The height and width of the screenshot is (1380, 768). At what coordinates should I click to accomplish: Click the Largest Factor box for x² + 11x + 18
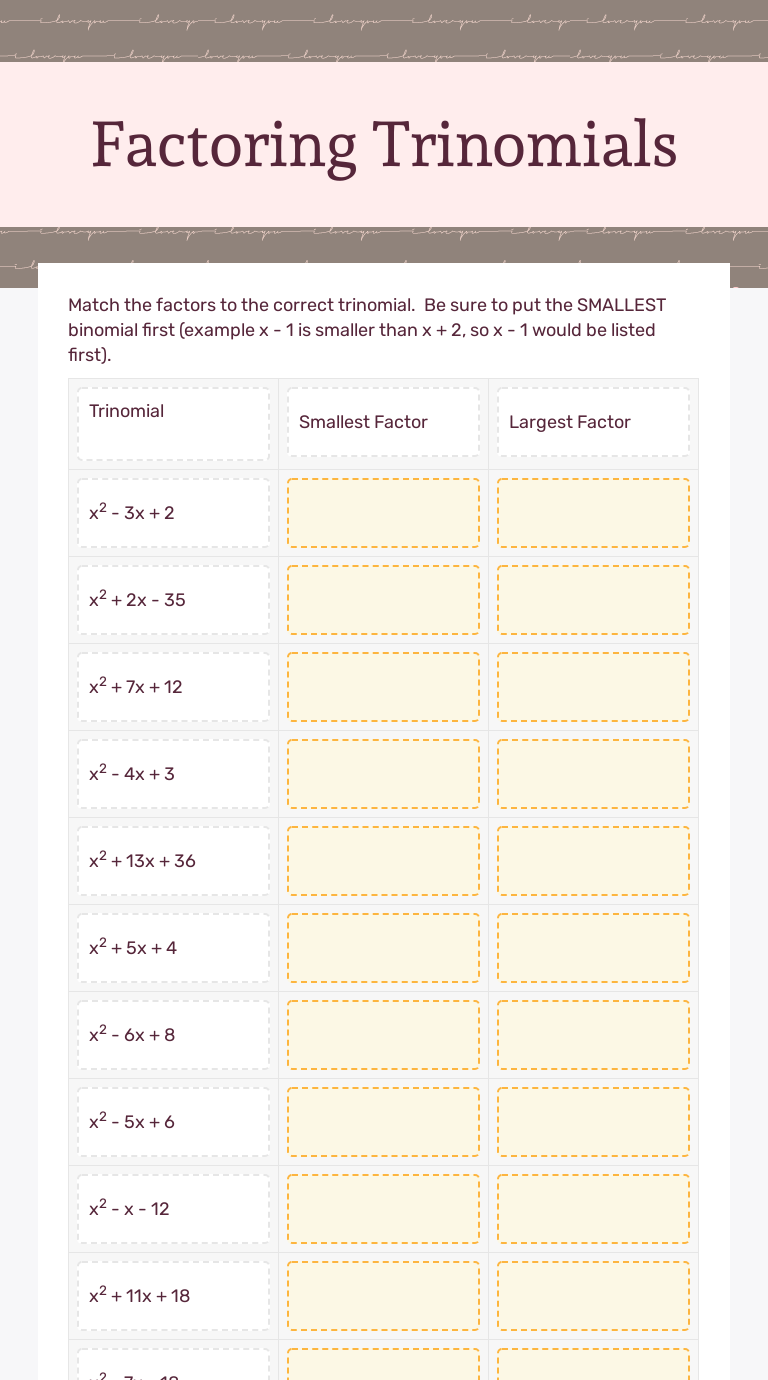tap(593, 1296)
